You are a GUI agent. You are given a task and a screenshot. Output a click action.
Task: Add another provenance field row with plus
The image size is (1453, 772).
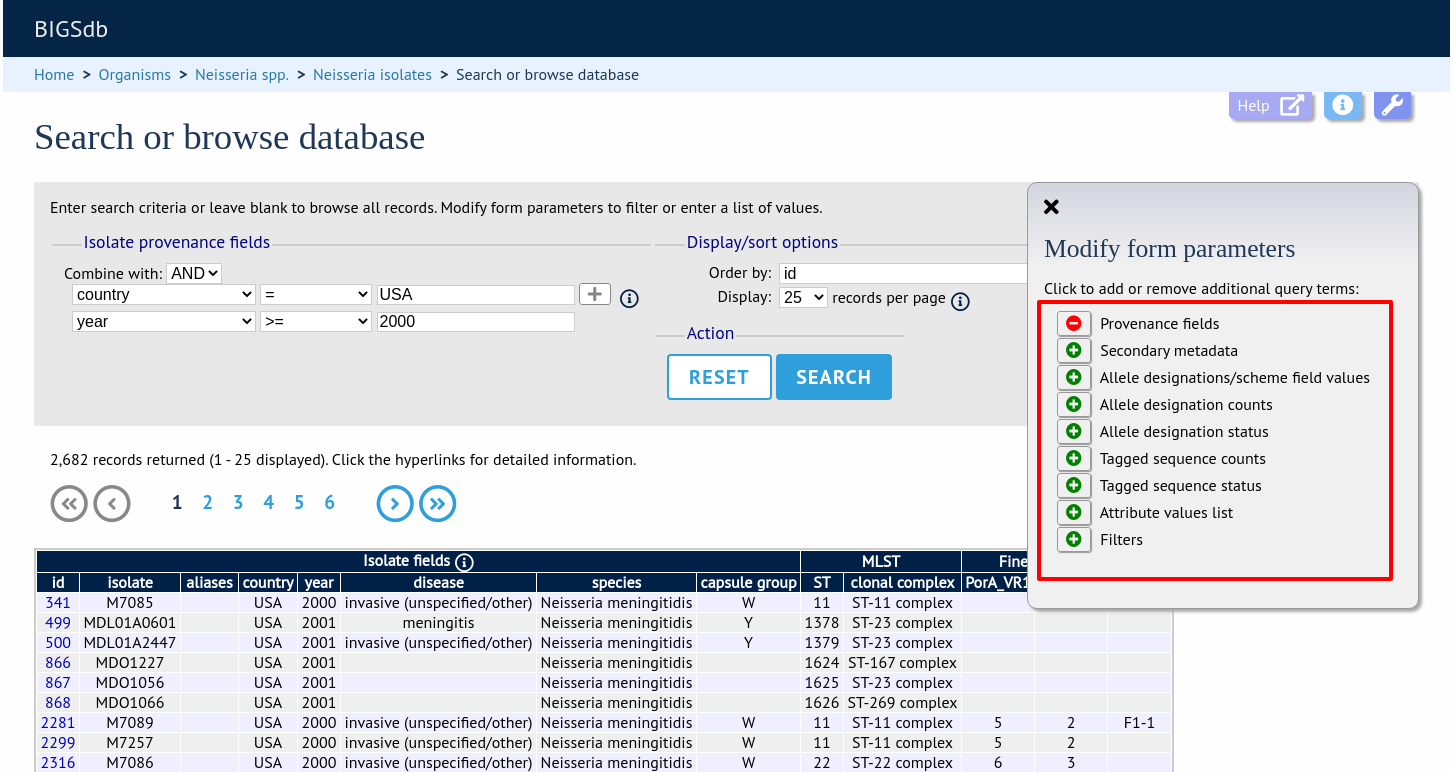pos(595,294)
